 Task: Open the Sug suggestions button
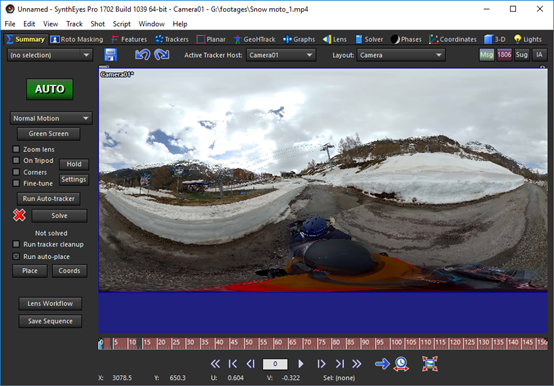521,55
